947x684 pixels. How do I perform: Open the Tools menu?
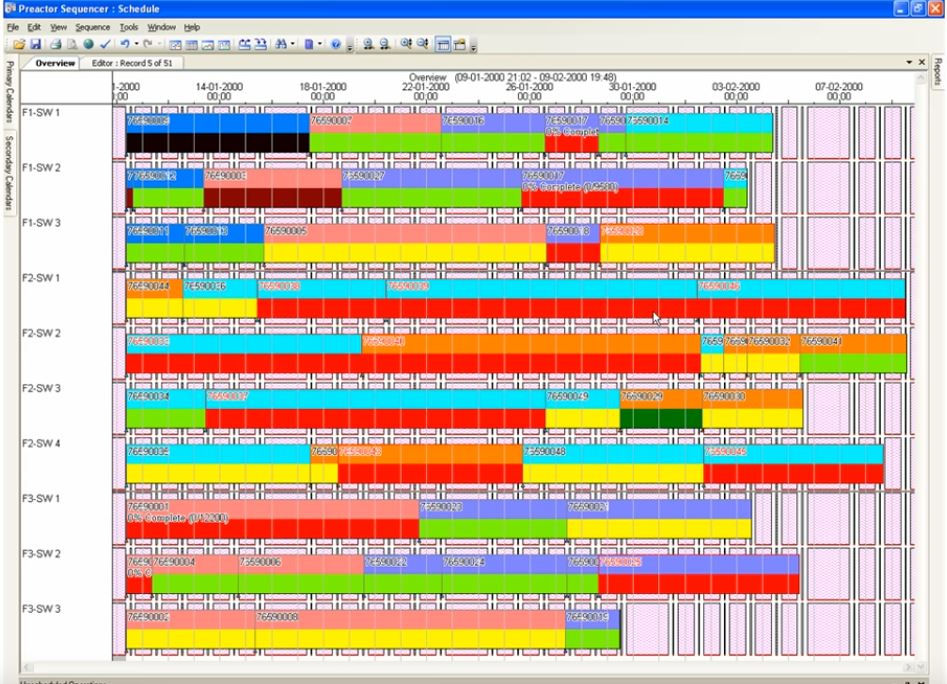click(x=129, y=27)
